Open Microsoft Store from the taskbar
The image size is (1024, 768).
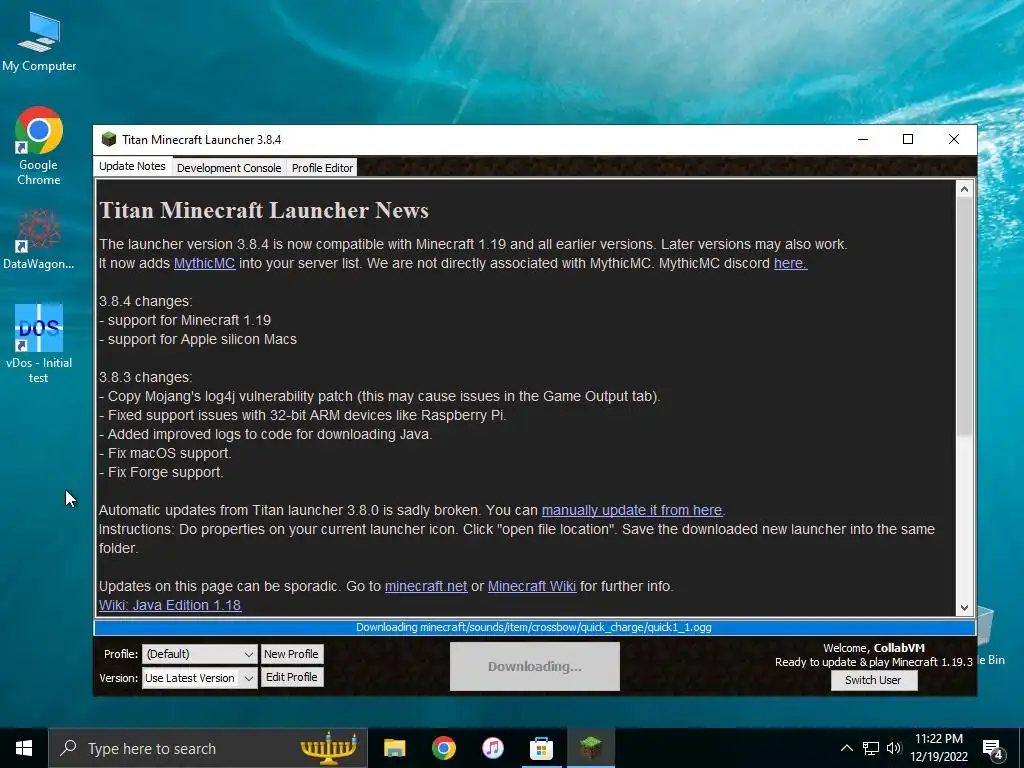(541, 748)
